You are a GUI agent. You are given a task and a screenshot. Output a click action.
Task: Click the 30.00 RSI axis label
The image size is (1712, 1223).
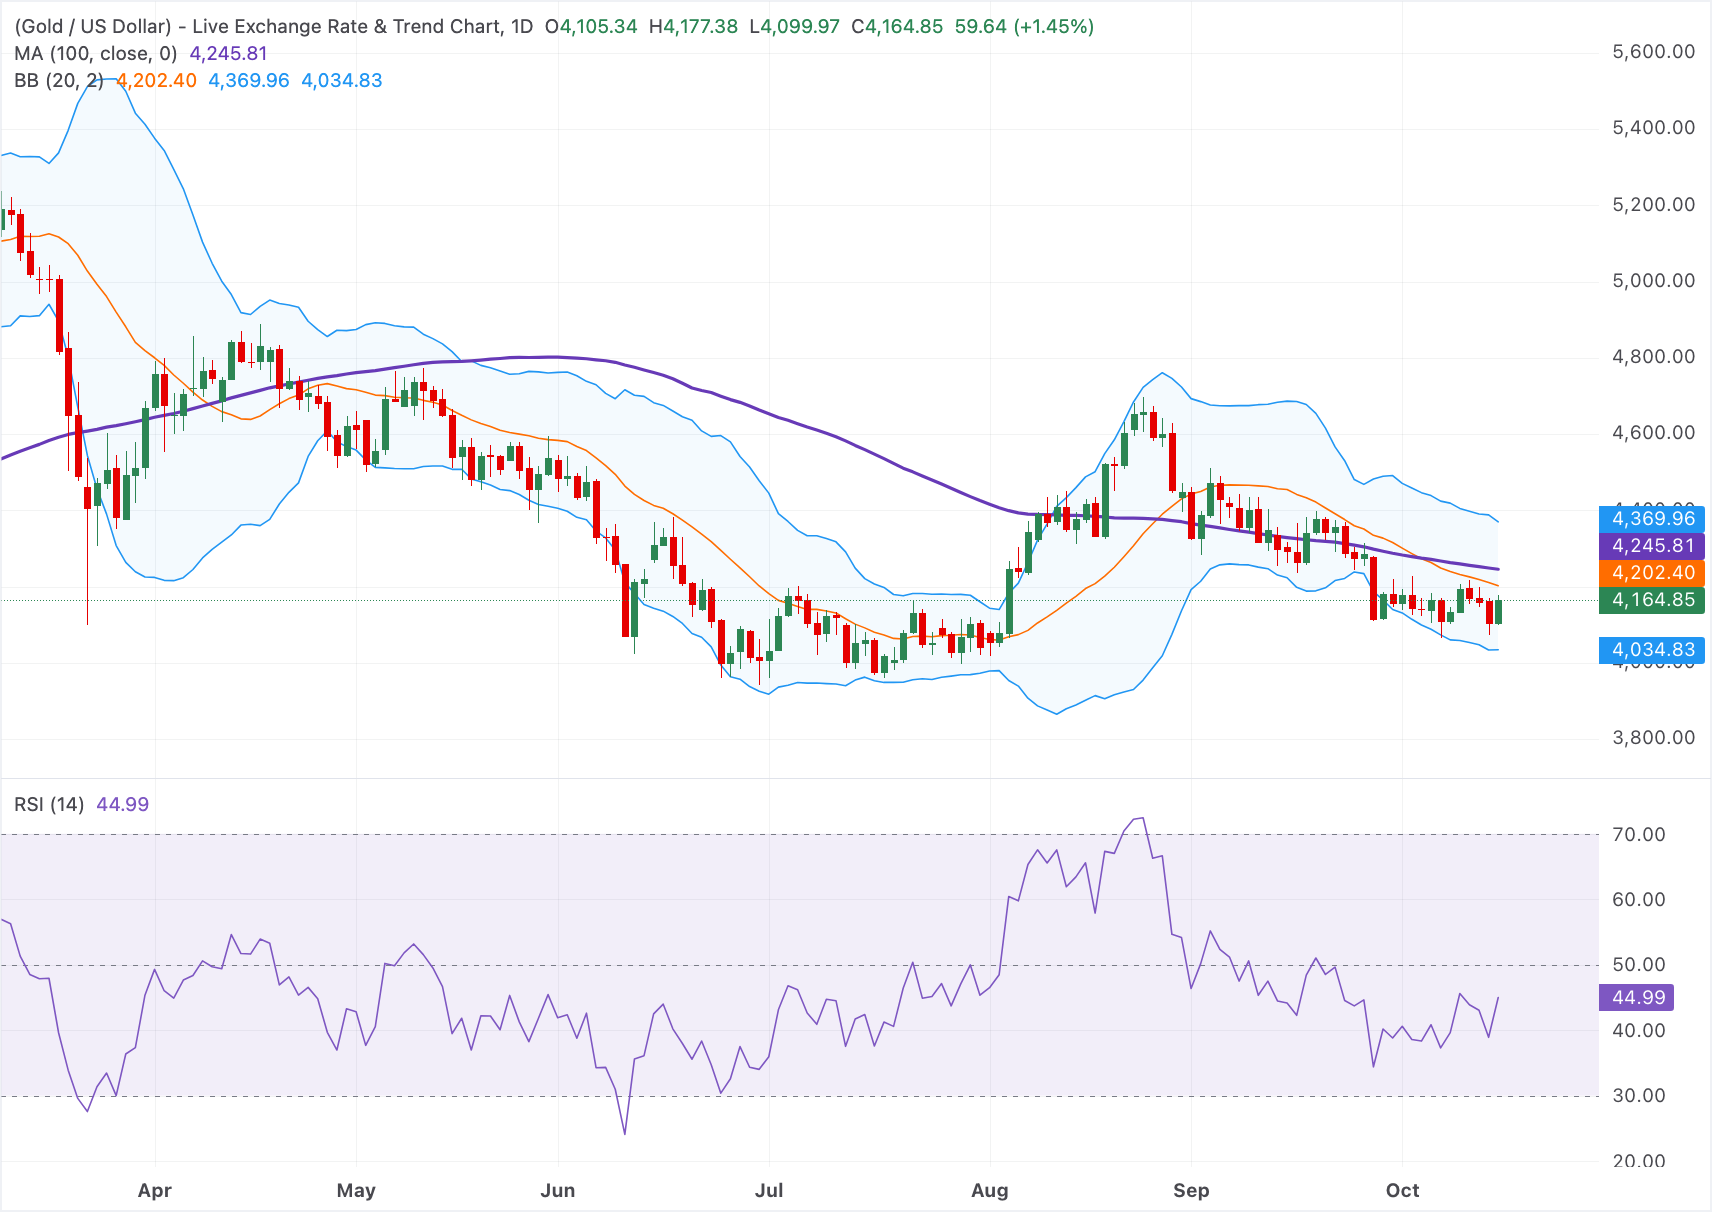(1639, 1095)
